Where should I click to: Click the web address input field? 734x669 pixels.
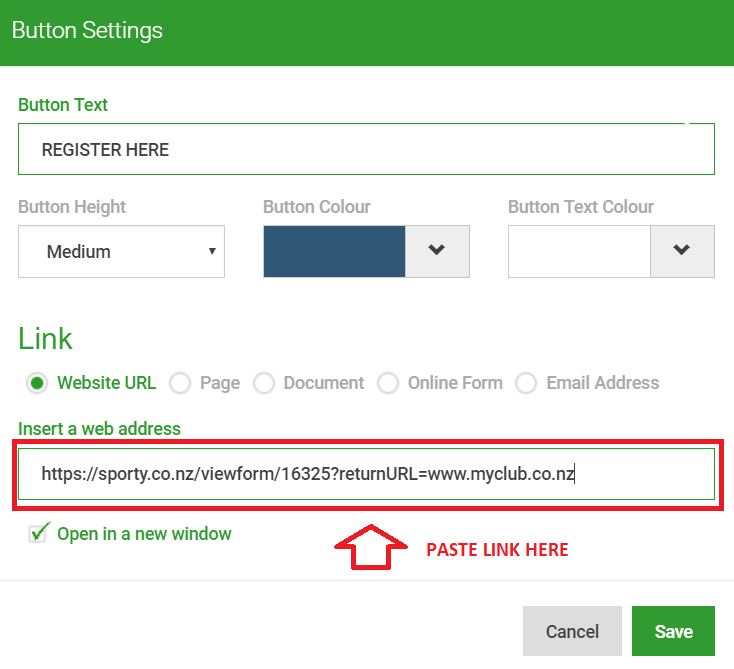pyautogui.click(x=366, y=474)
